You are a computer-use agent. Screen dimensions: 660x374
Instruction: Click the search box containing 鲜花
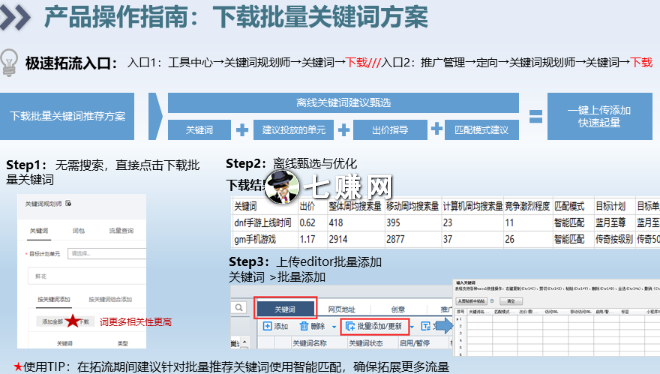pyautogui.click(x=88, y=276)
